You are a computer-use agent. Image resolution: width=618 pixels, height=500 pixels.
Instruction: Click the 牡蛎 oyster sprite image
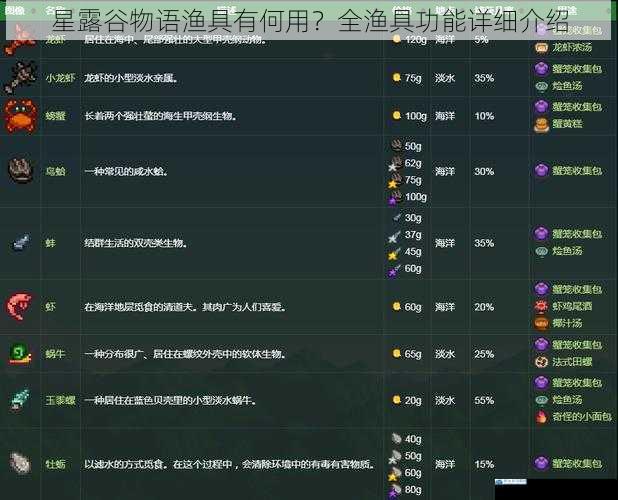20,463
